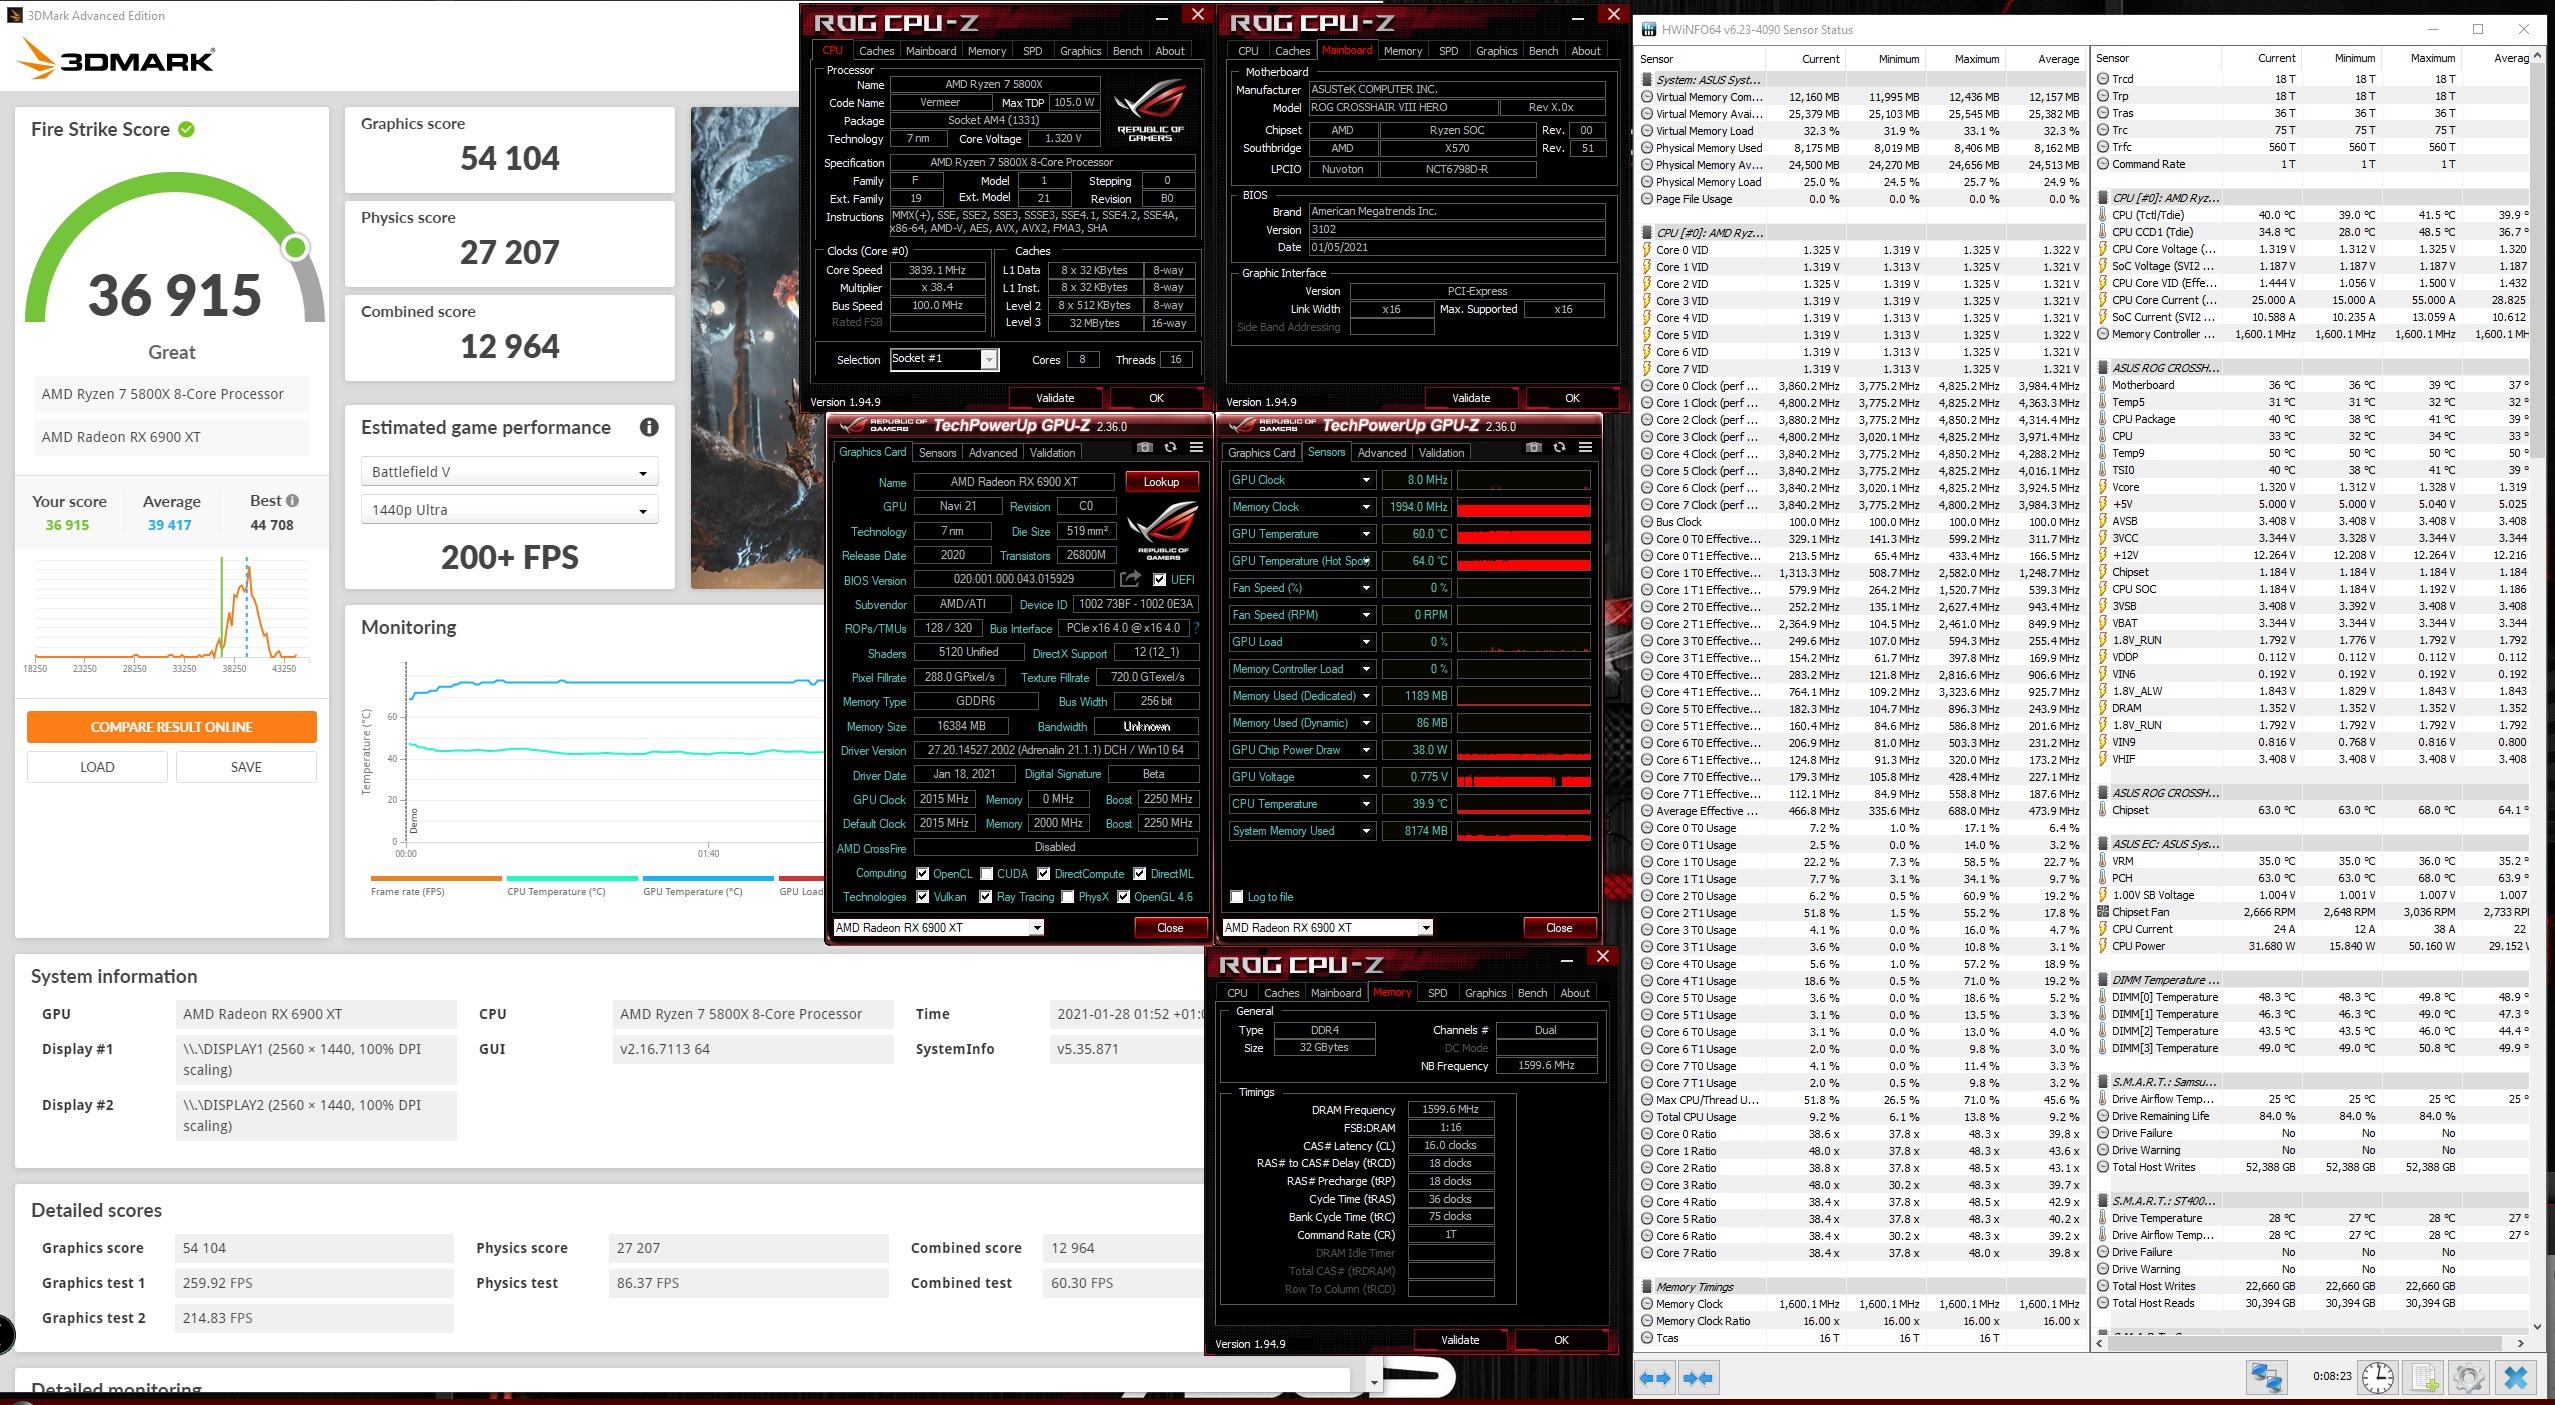This screenshot has height=1405, width=2555.
Task: Click COMPARE RESULT ONLINE button
Action: click(x=172, y=727)
